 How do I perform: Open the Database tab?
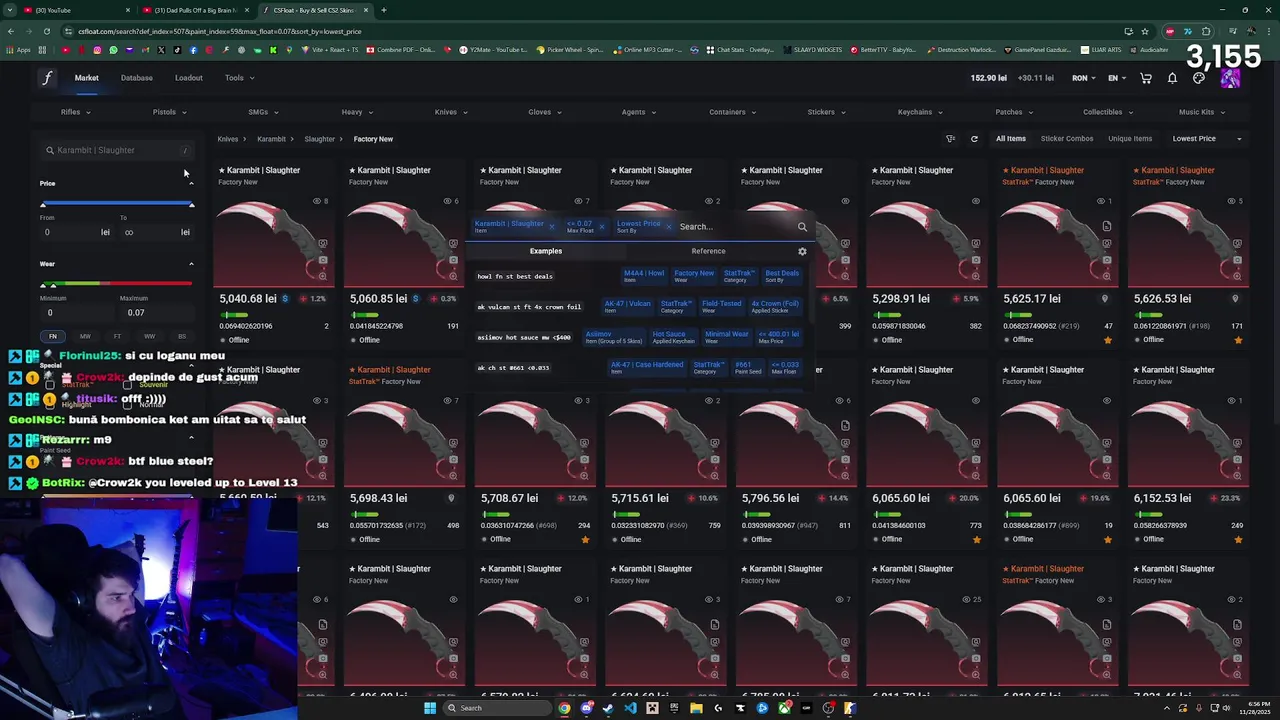tap(137, 78)
